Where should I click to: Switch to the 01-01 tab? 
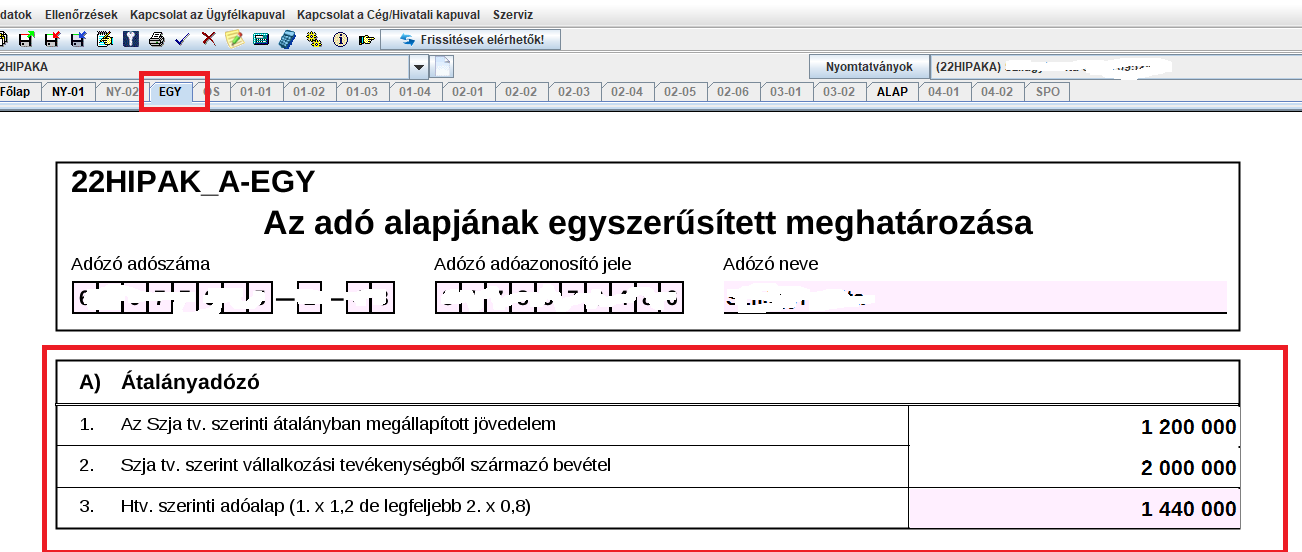[x=256, y=92]
